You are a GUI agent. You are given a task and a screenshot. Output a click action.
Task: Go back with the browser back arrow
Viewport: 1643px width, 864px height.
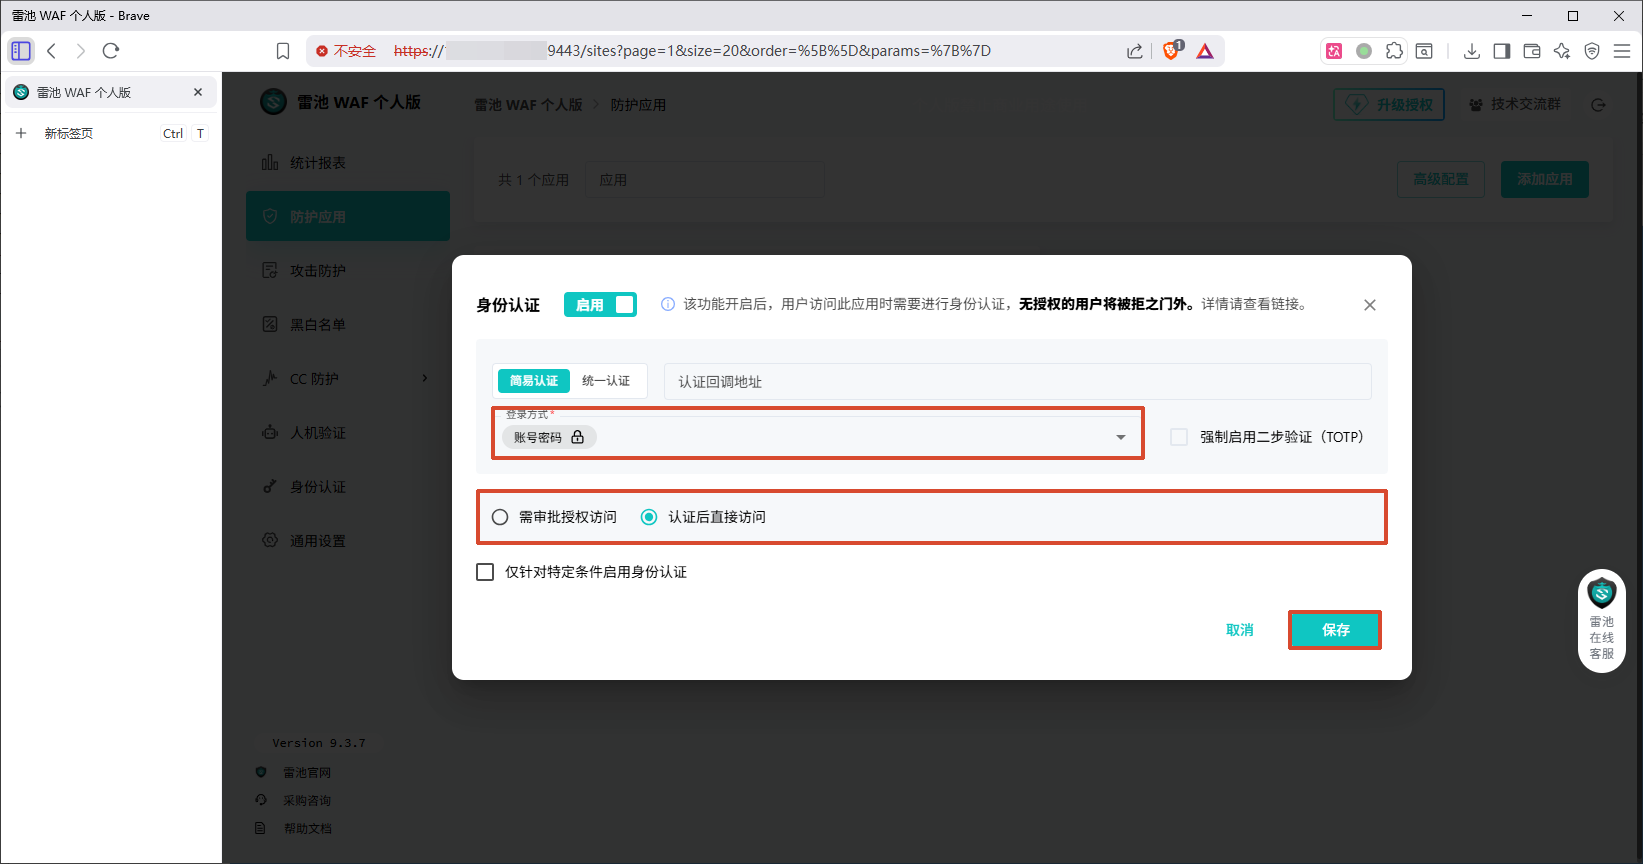point(52,51)
